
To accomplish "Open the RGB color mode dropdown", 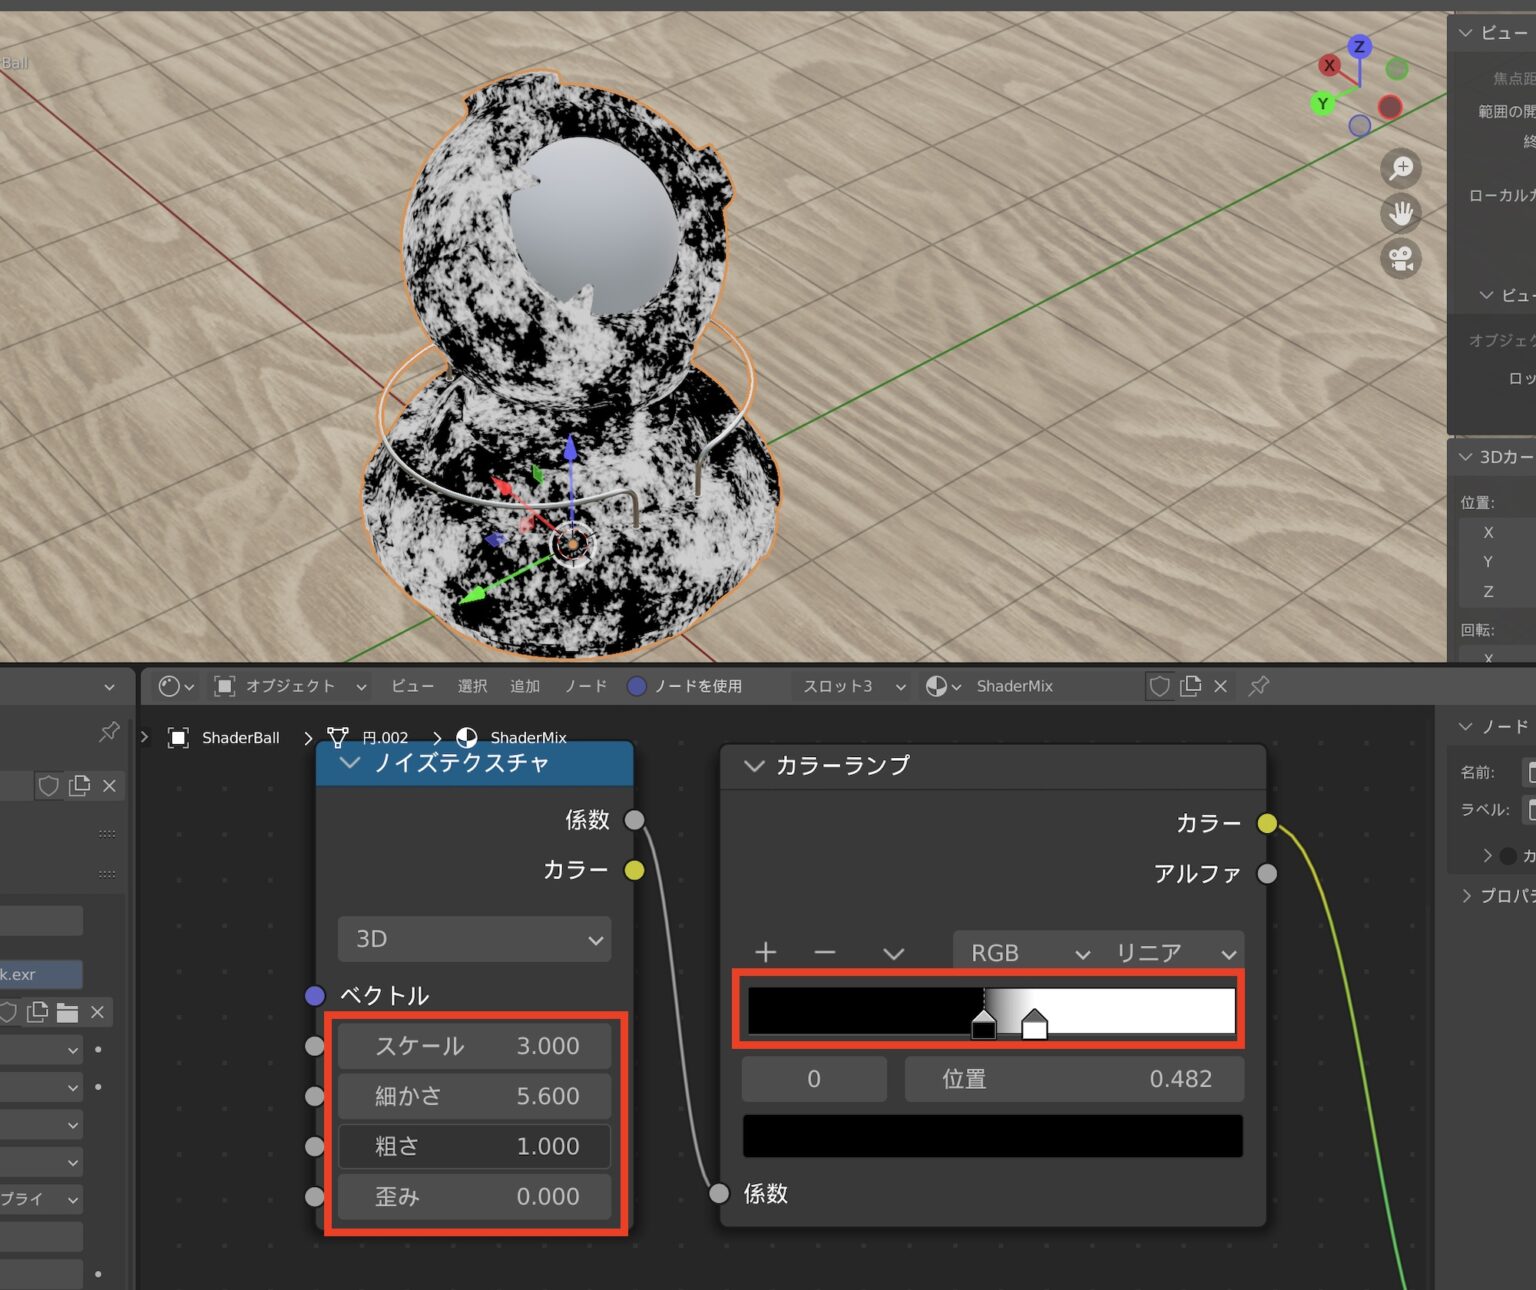I will coord(1020,952).
